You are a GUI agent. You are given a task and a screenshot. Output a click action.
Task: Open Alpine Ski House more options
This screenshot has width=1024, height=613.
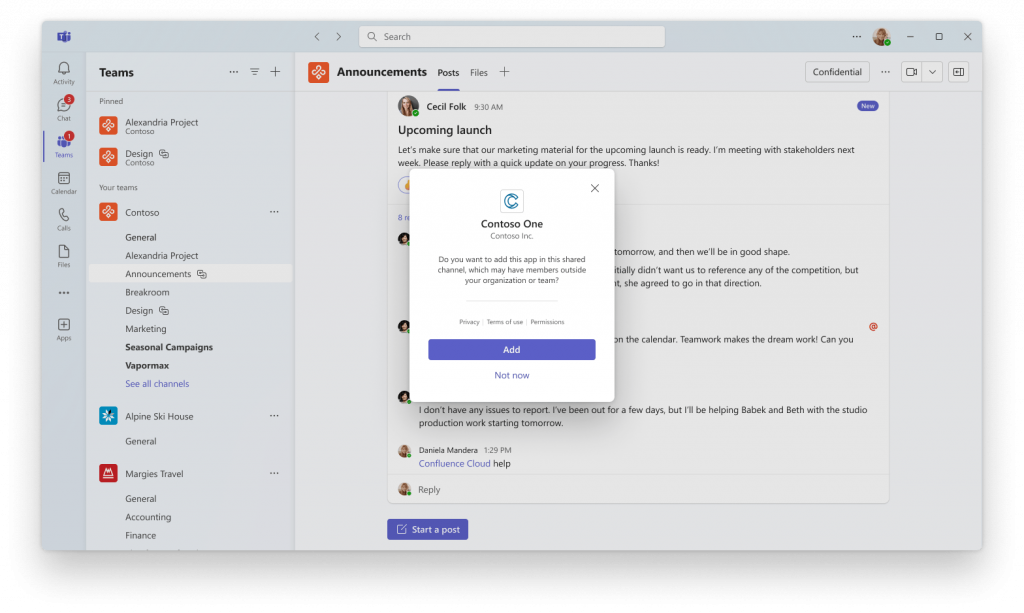274,415
